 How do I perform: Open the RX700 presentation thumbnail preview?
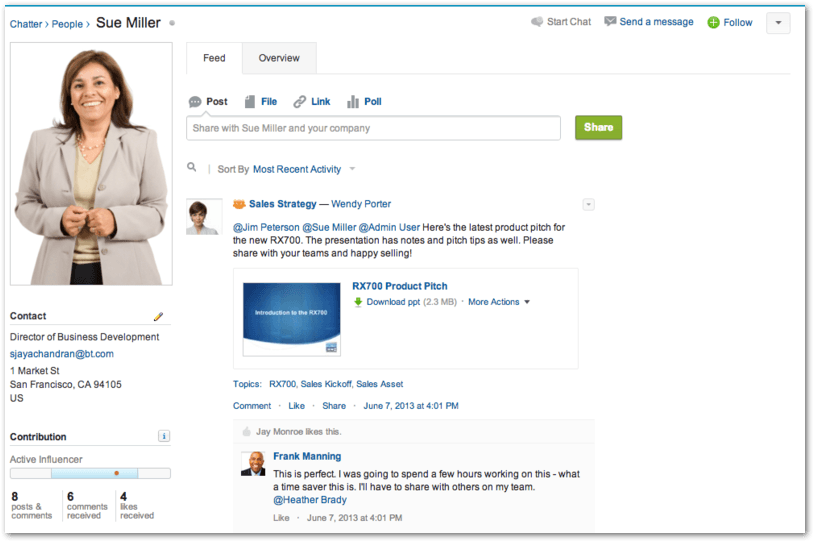tap(291, 319)
